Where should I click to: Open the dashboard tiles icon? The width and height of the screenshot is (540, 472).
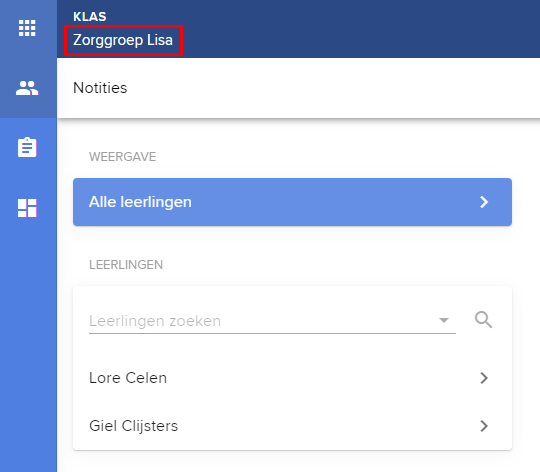(x=27, y=208)
